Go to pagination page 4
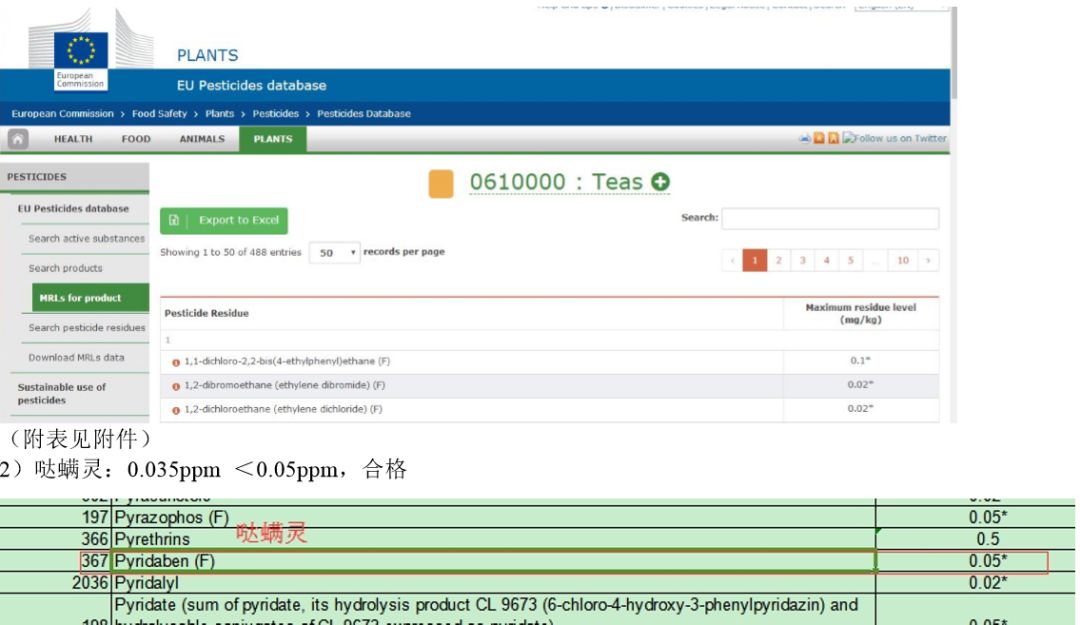1080x625 pixels. 827,260
